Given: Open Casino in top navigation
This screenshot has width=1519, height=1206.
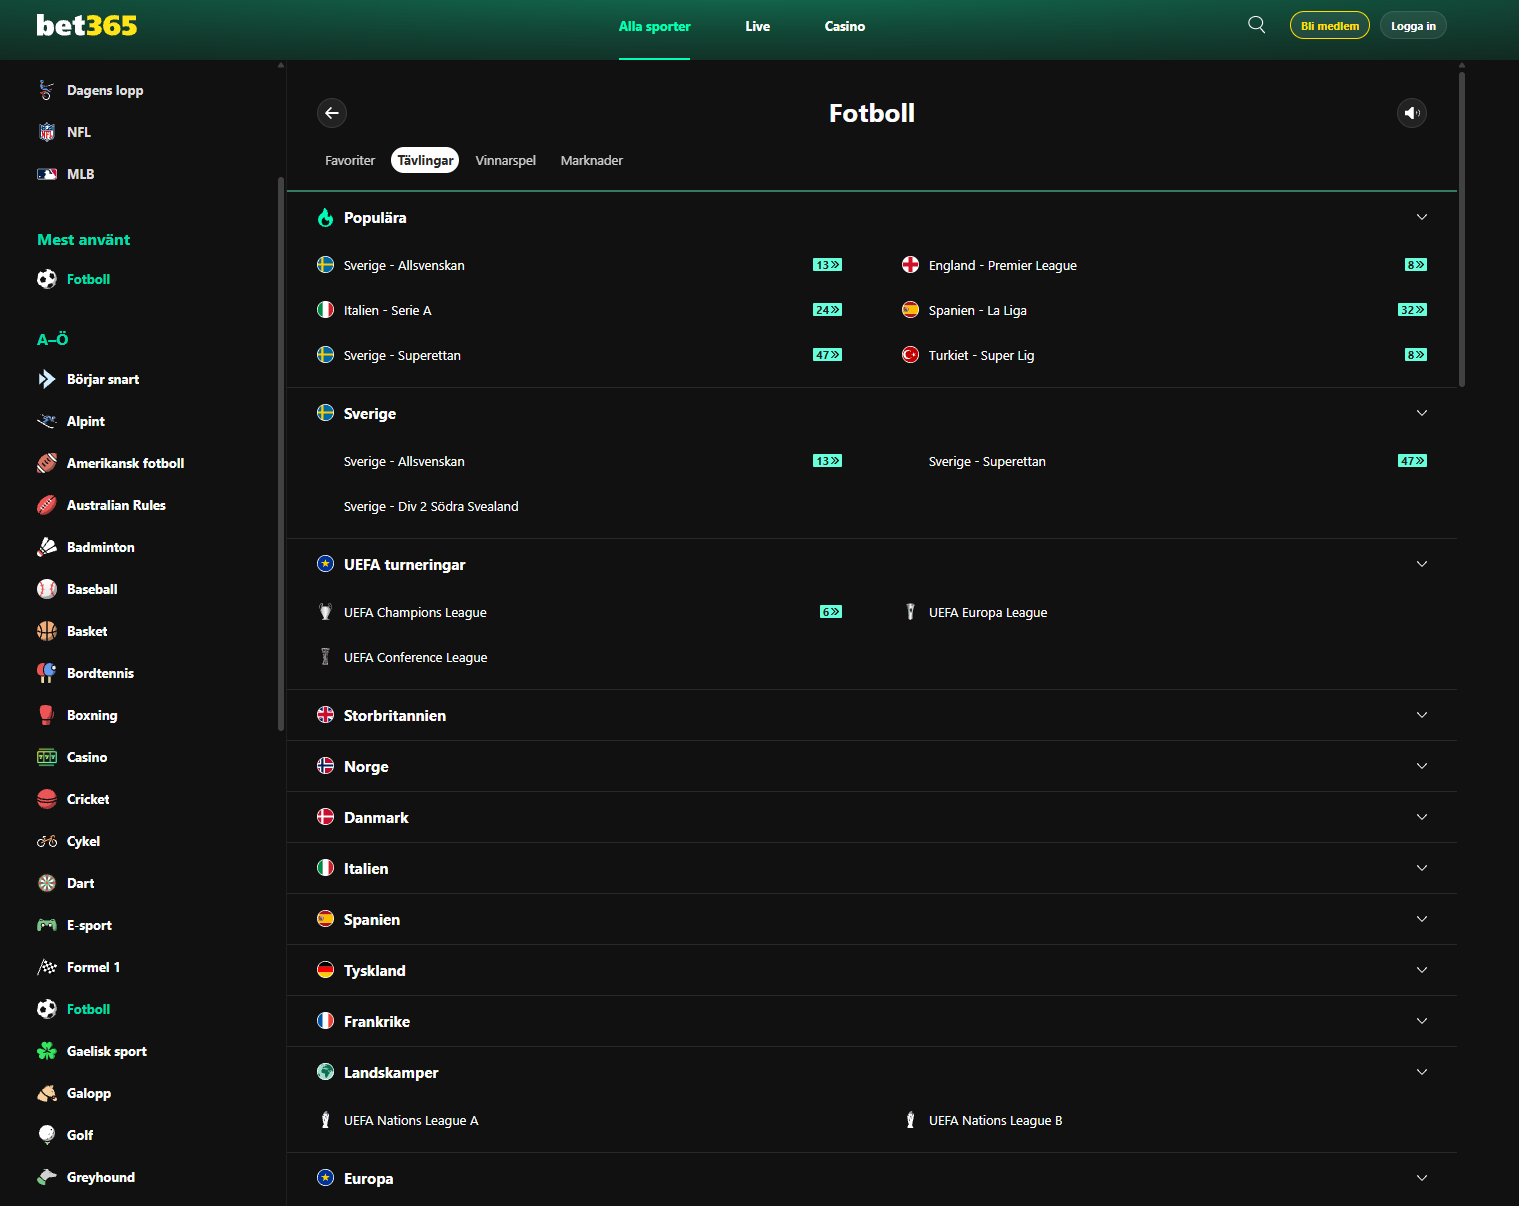Looking at the screenshot, I should [845, 27].
